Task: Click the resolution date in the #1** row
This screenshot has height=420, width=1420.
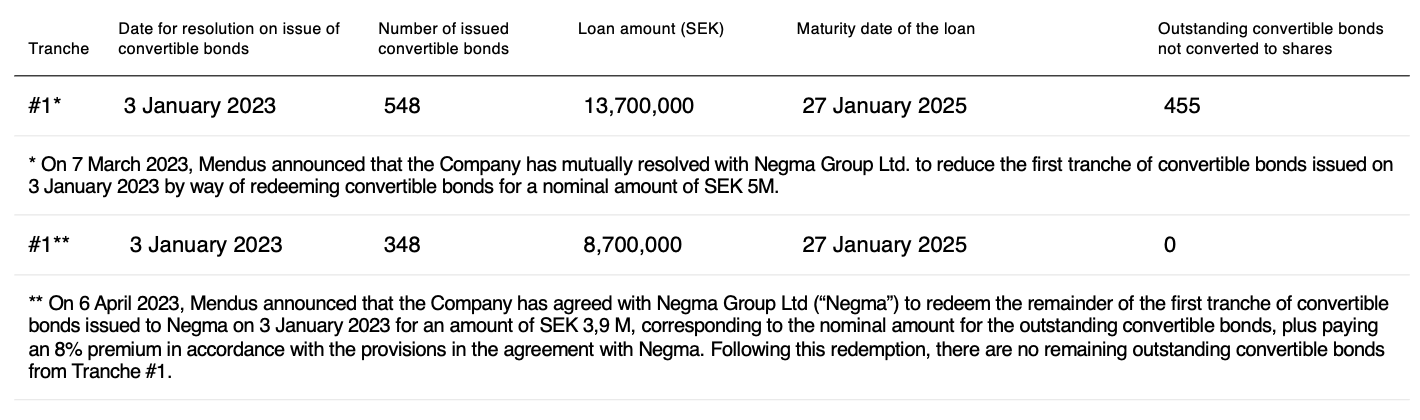Action: click(x=205, y=244)
